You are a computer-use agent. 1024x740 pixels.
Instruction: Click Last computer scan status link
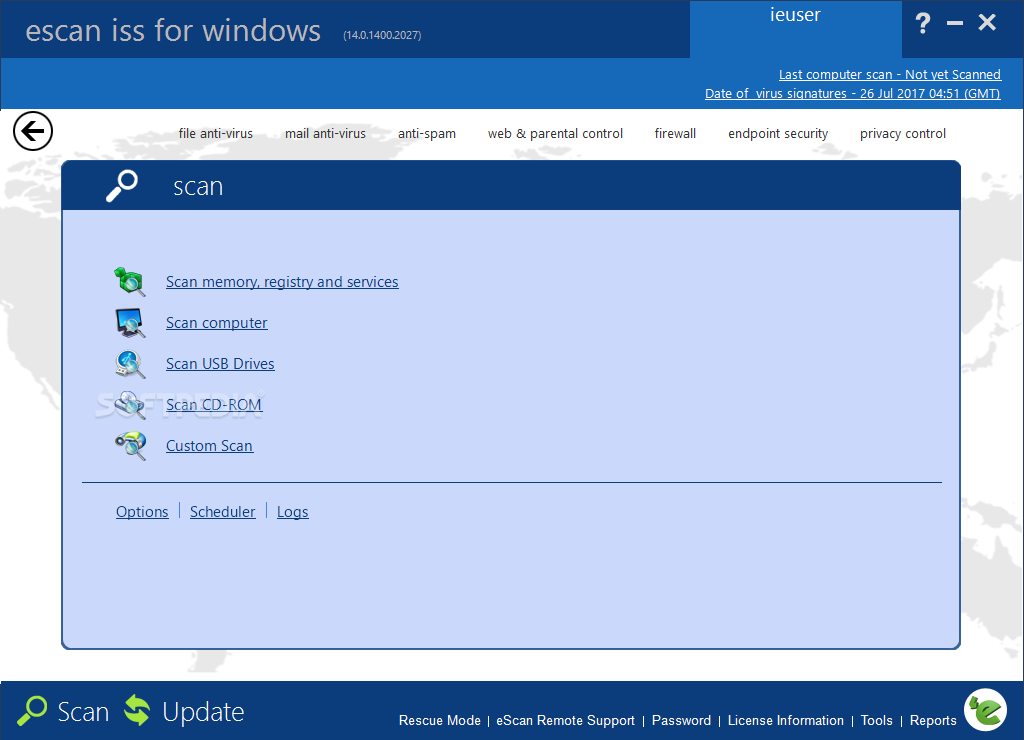pos(889,74)
